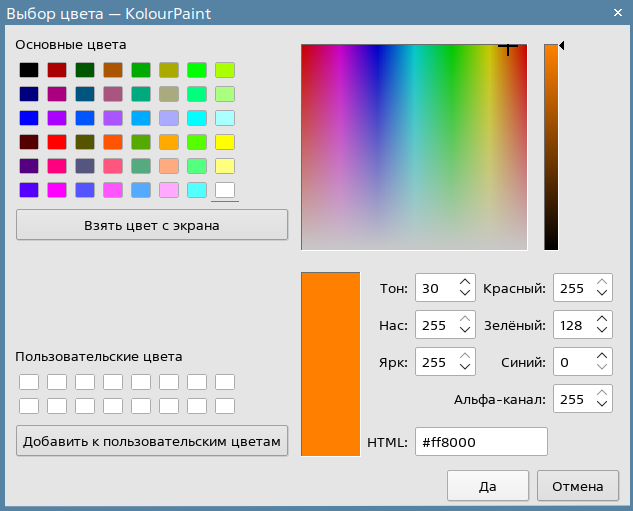This screenshot has height=511, width=633.
Task: Cancel the dialog with Отмена
Action: (577, 487)
